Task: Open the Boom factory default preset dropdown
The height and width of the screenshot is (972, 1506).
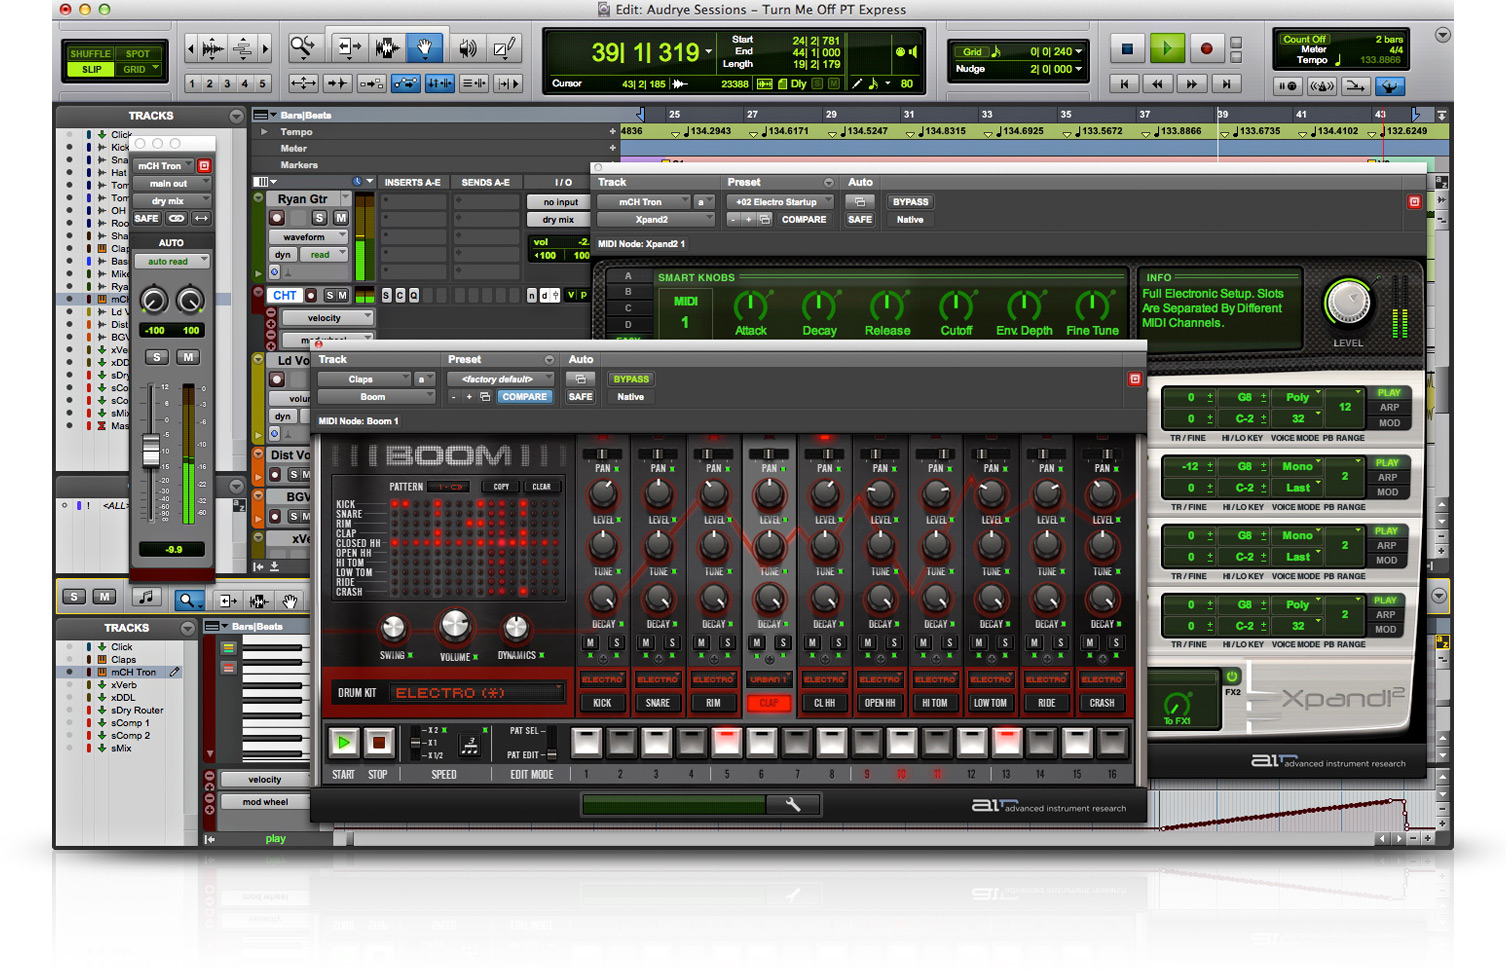Action: 500,379
